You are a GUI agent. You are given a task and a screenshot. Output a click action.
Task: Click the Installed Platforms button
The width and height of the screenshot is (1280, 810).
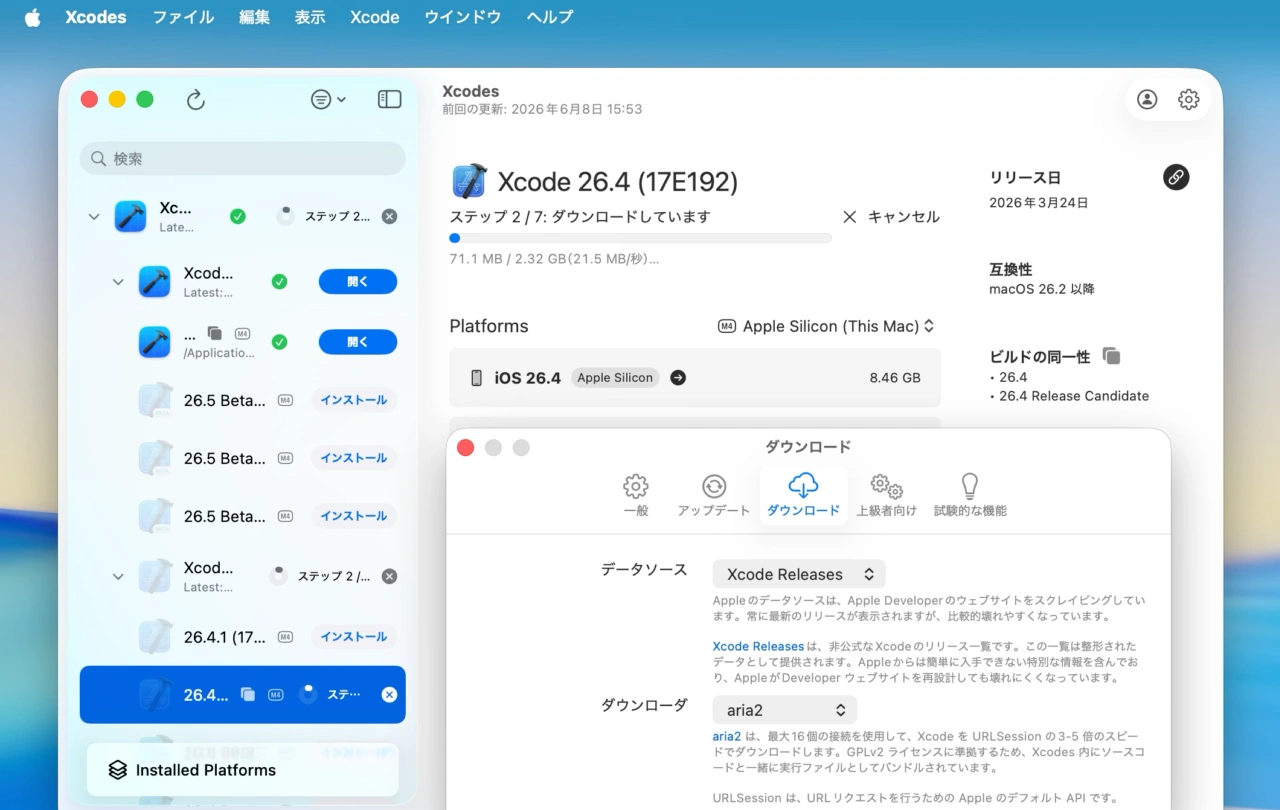click(243, 770)
